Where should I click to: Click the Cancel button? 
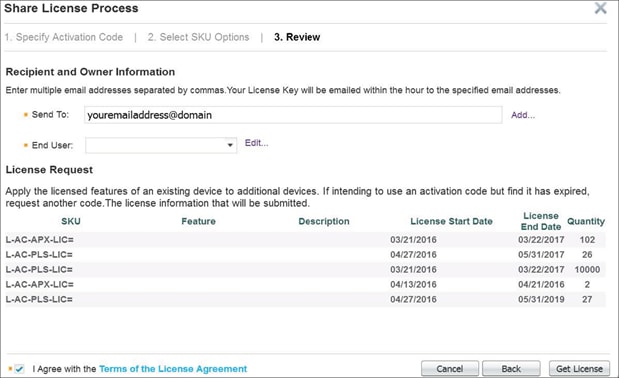click(450, 369)
